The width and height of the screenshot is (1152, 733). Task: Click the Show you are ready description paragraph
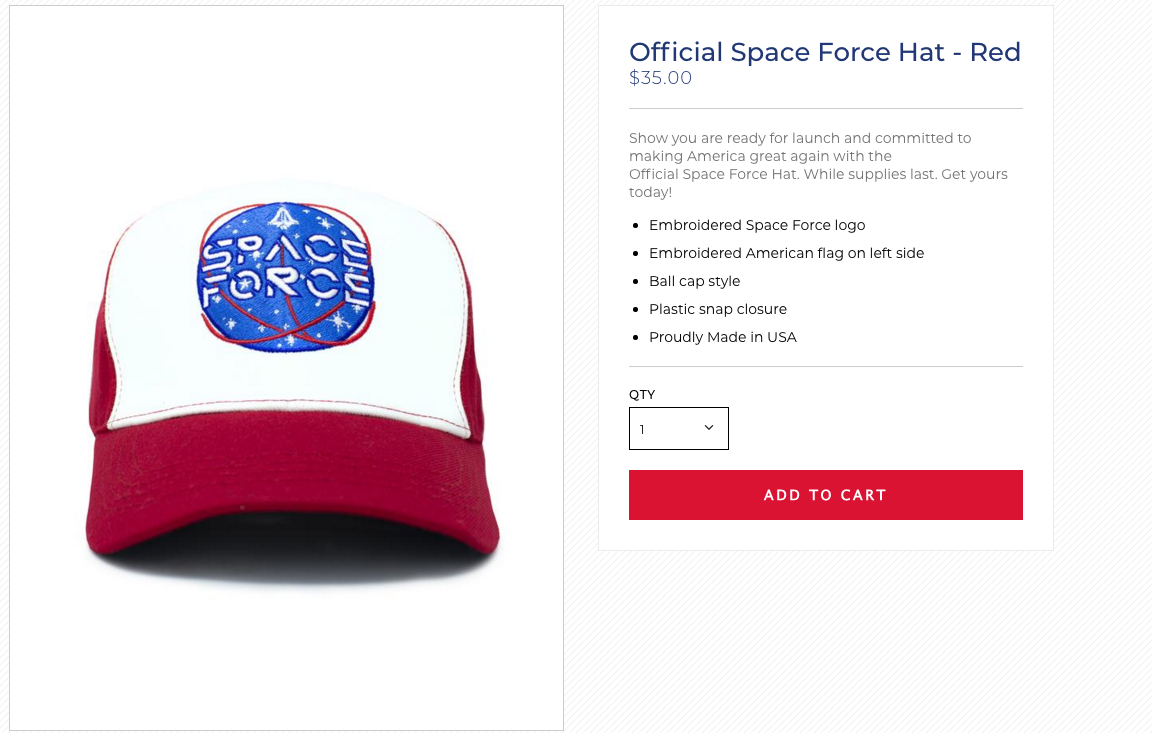click(818, 165)
